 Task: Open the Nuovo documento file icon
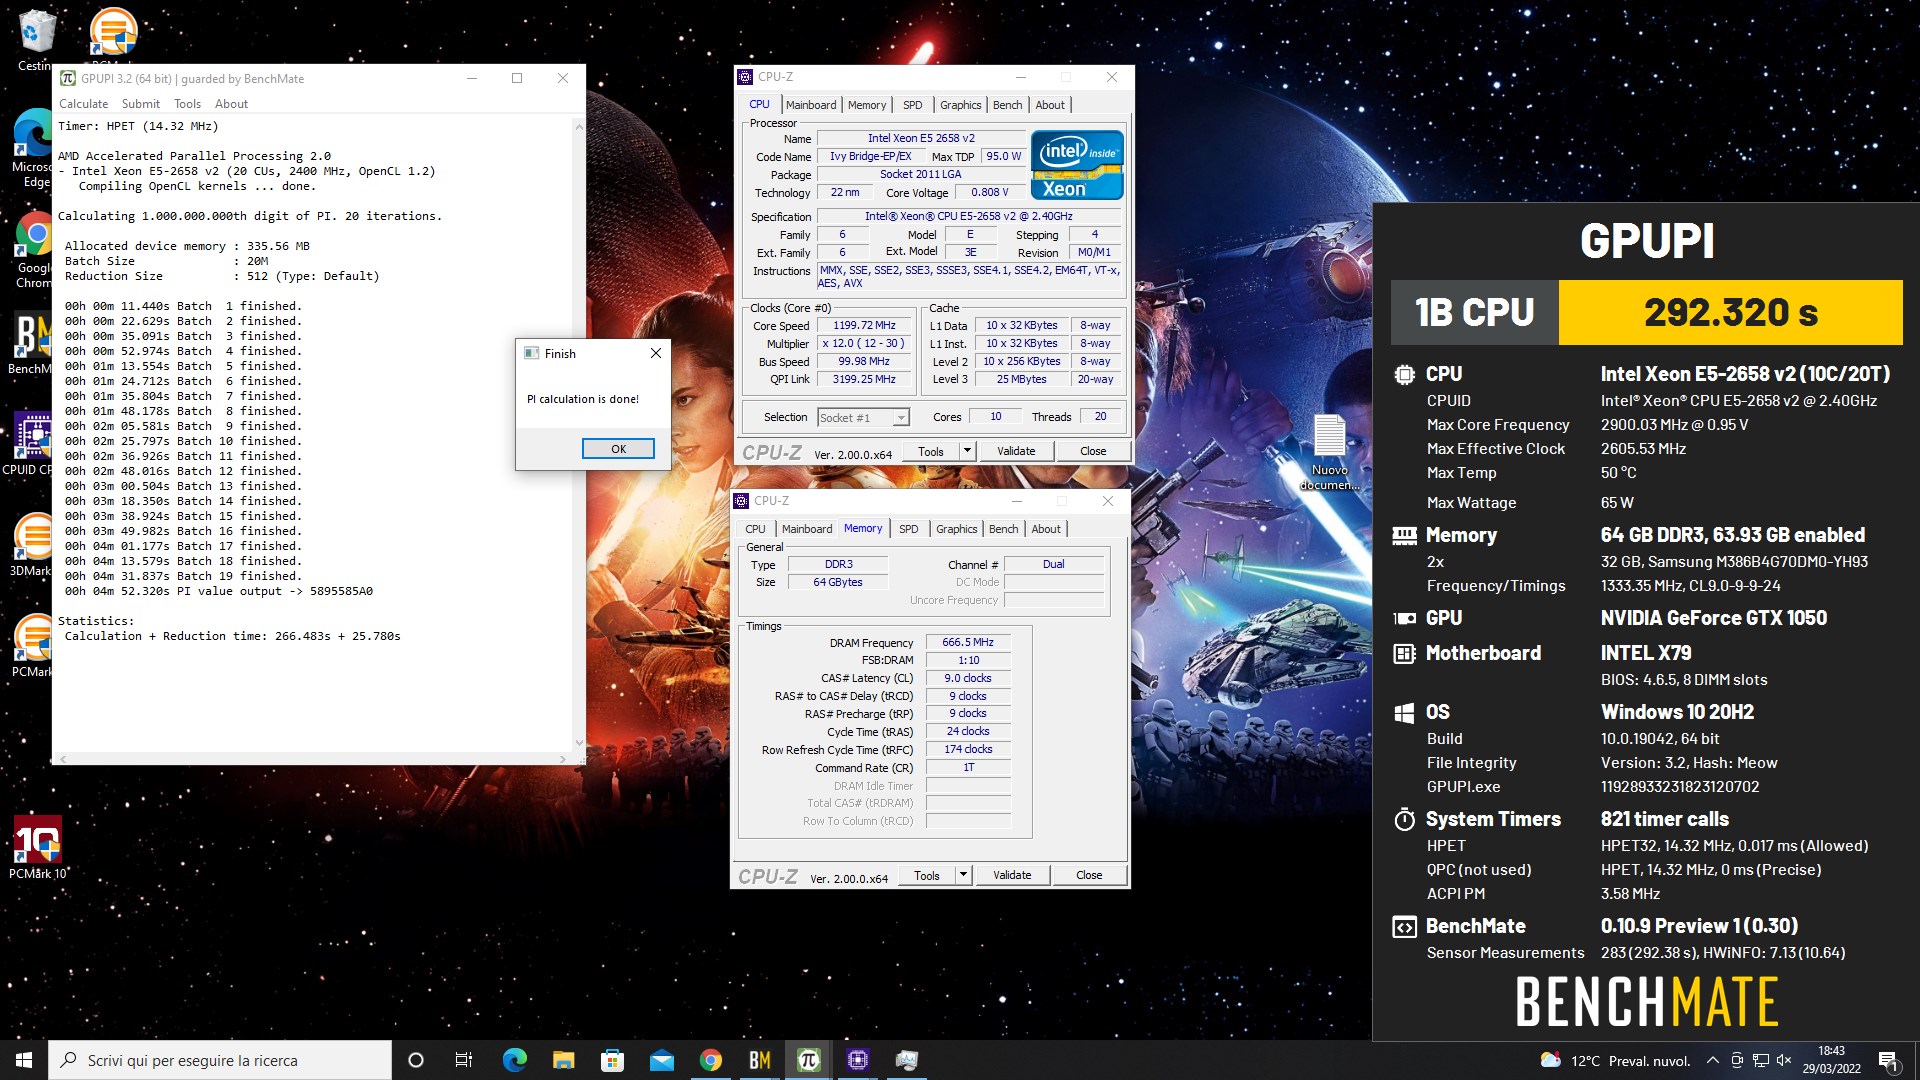click(1329, 452)
